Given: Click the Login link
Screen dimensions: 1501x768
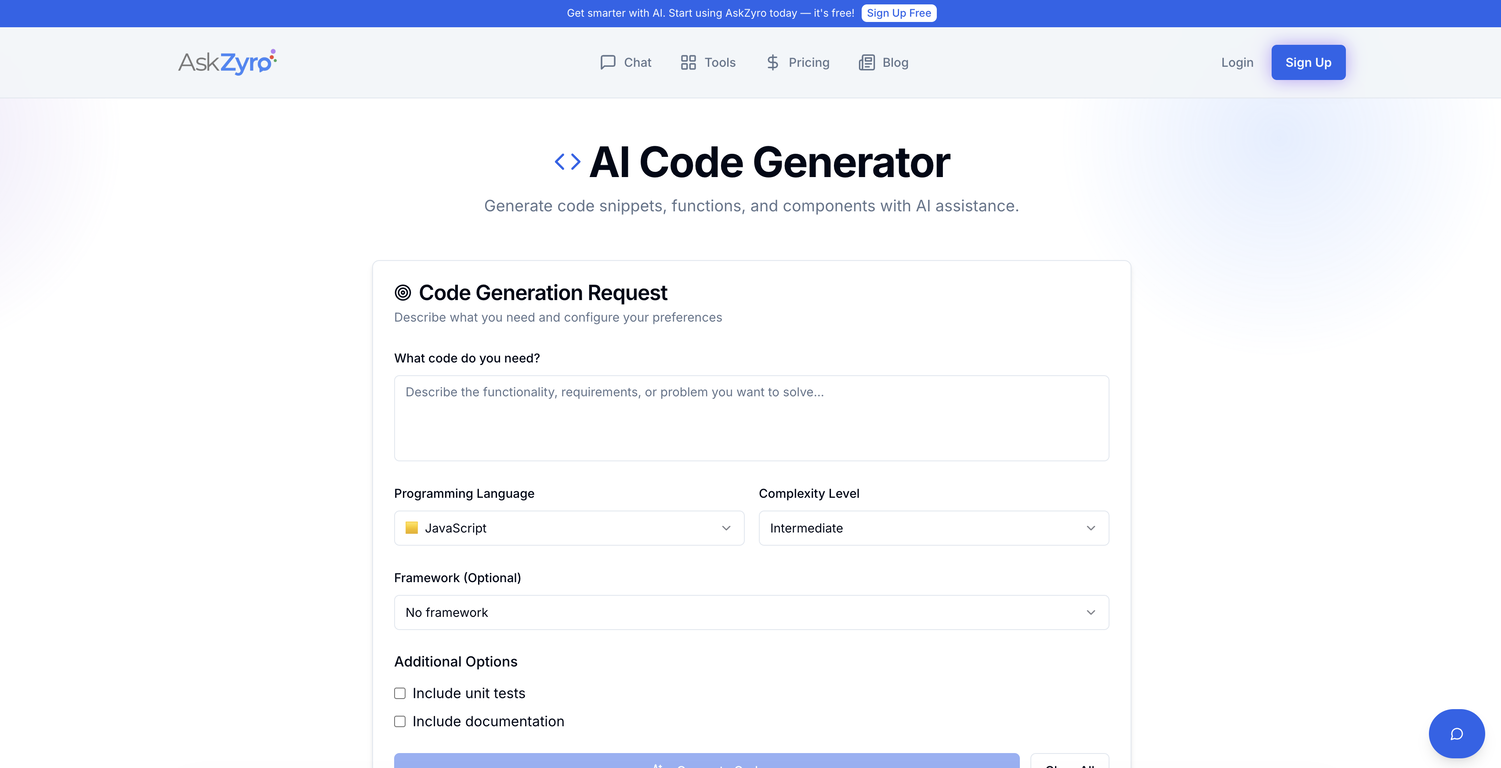Looking at the screenshot, I should point(1237,62).
